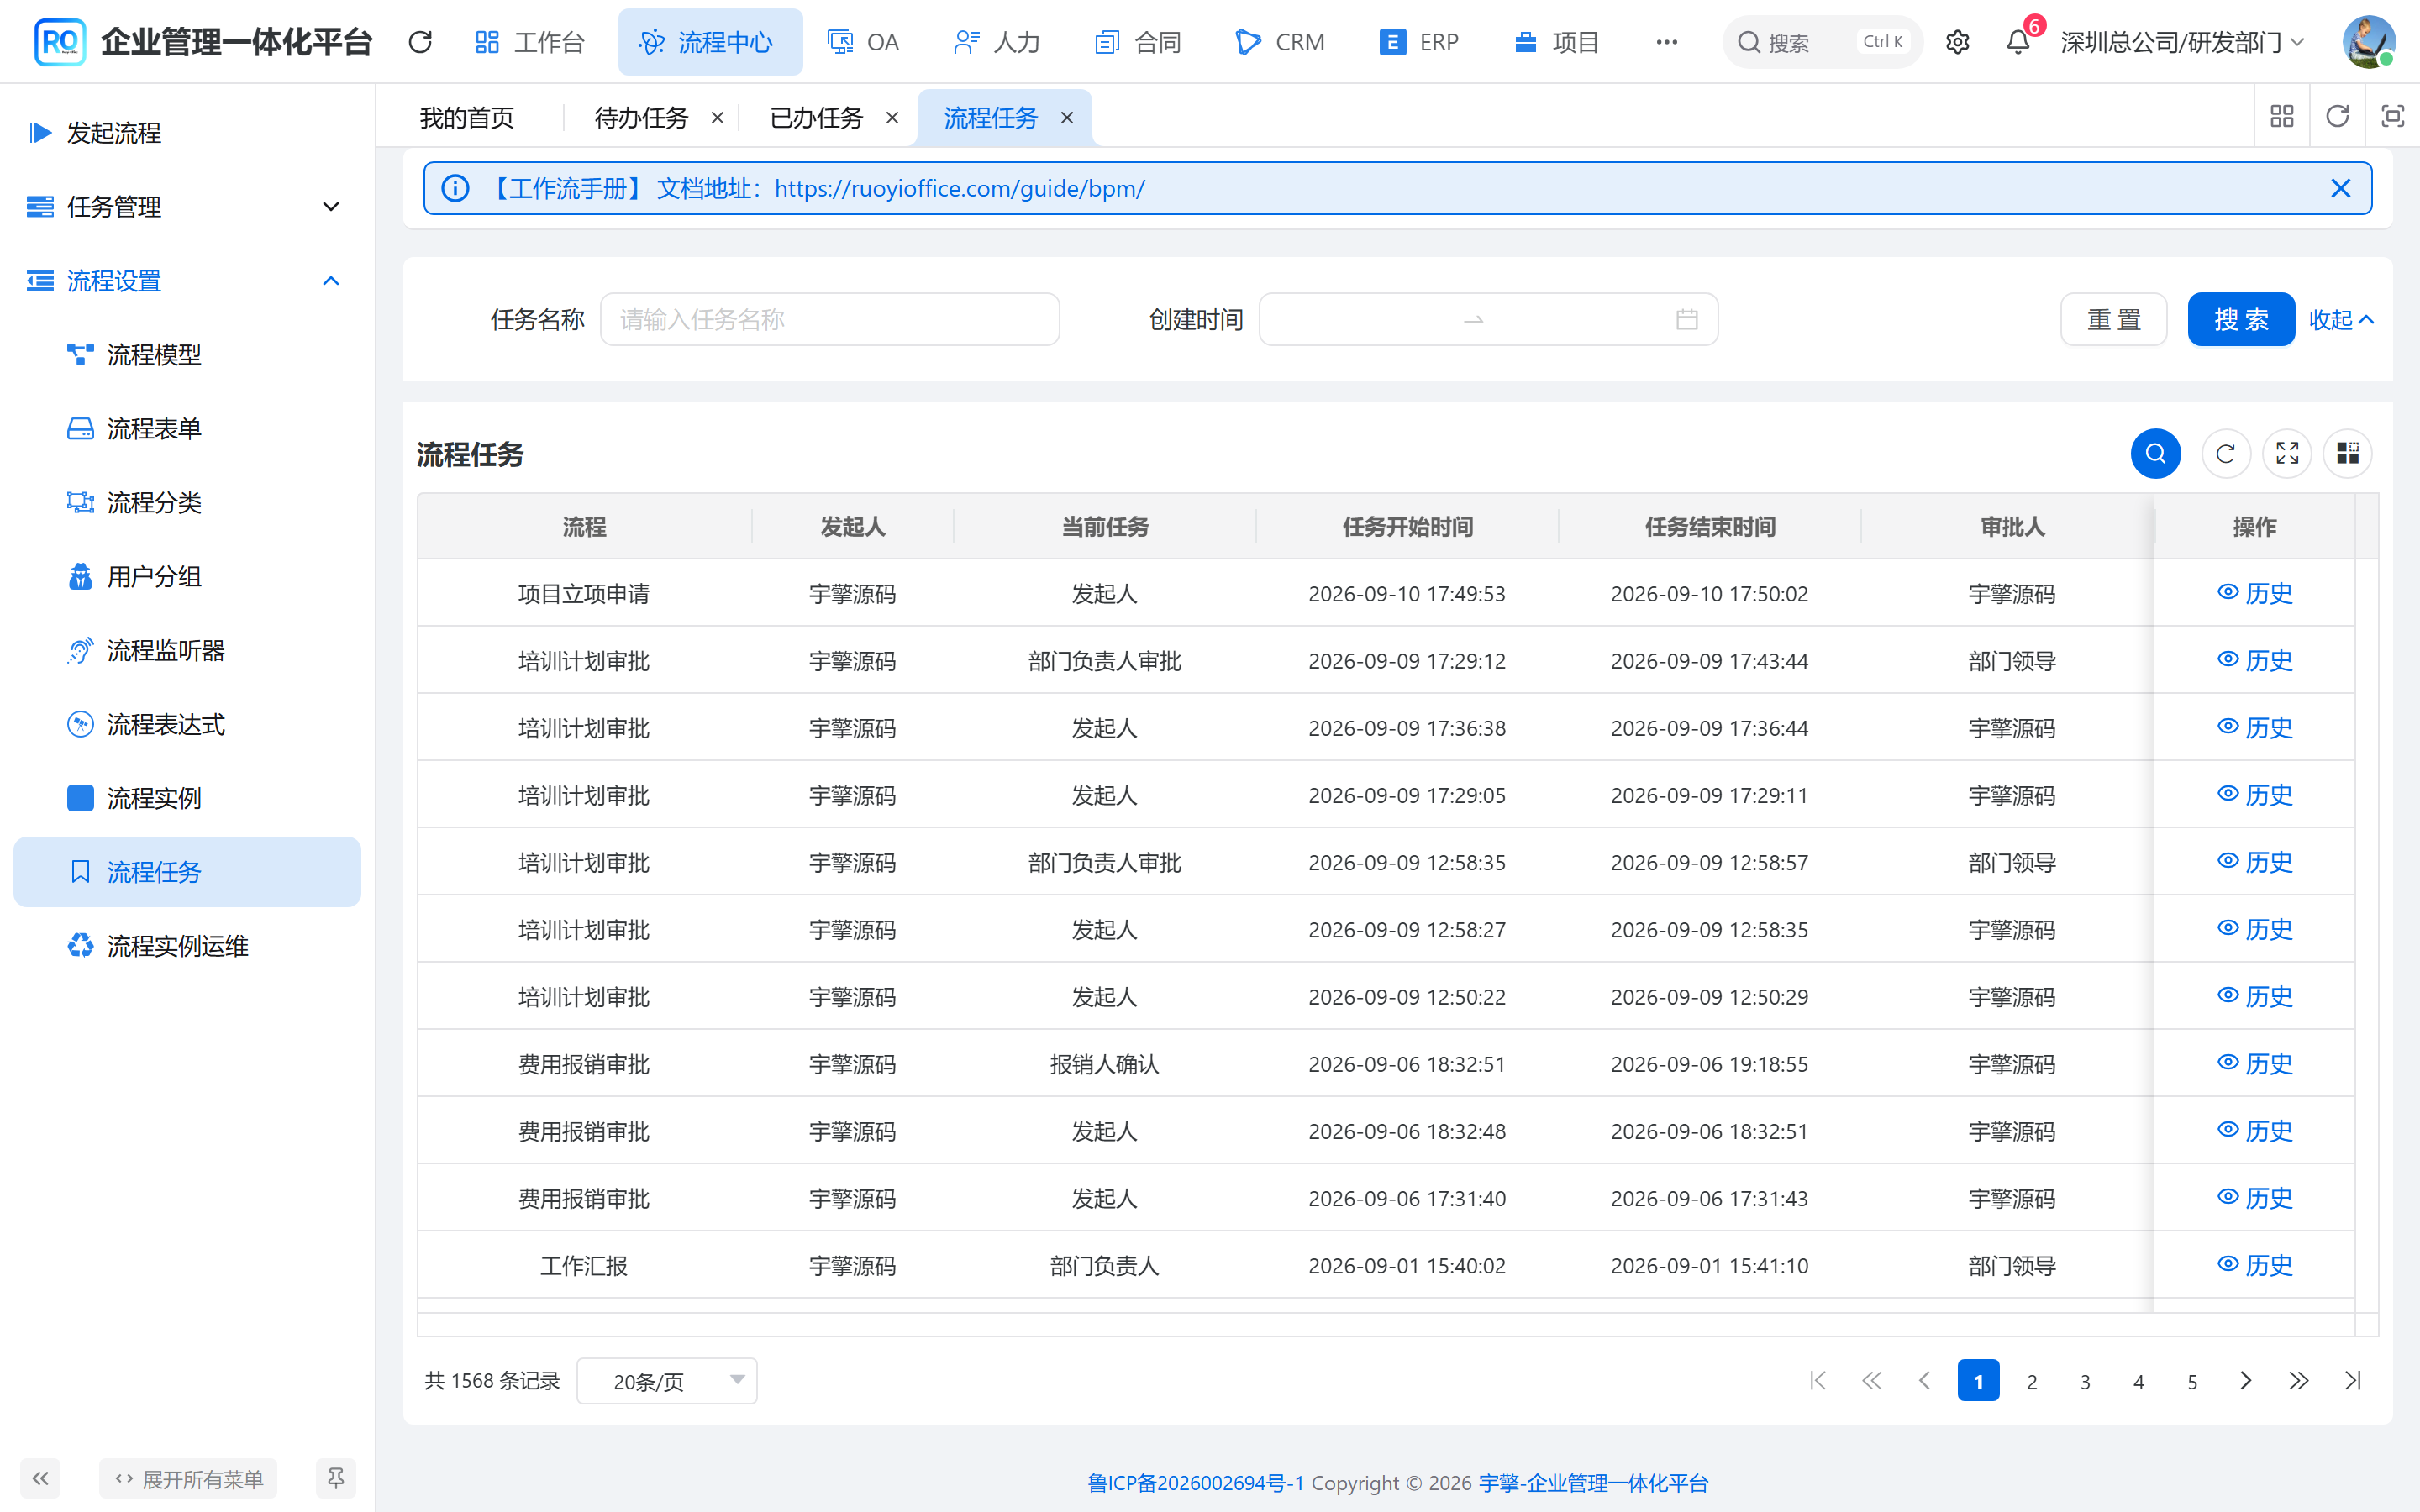The height and width of the screenshot is (1512, 2420).
Task: Refresh the 流程任务 table
Action: (x=2225, y=454)
